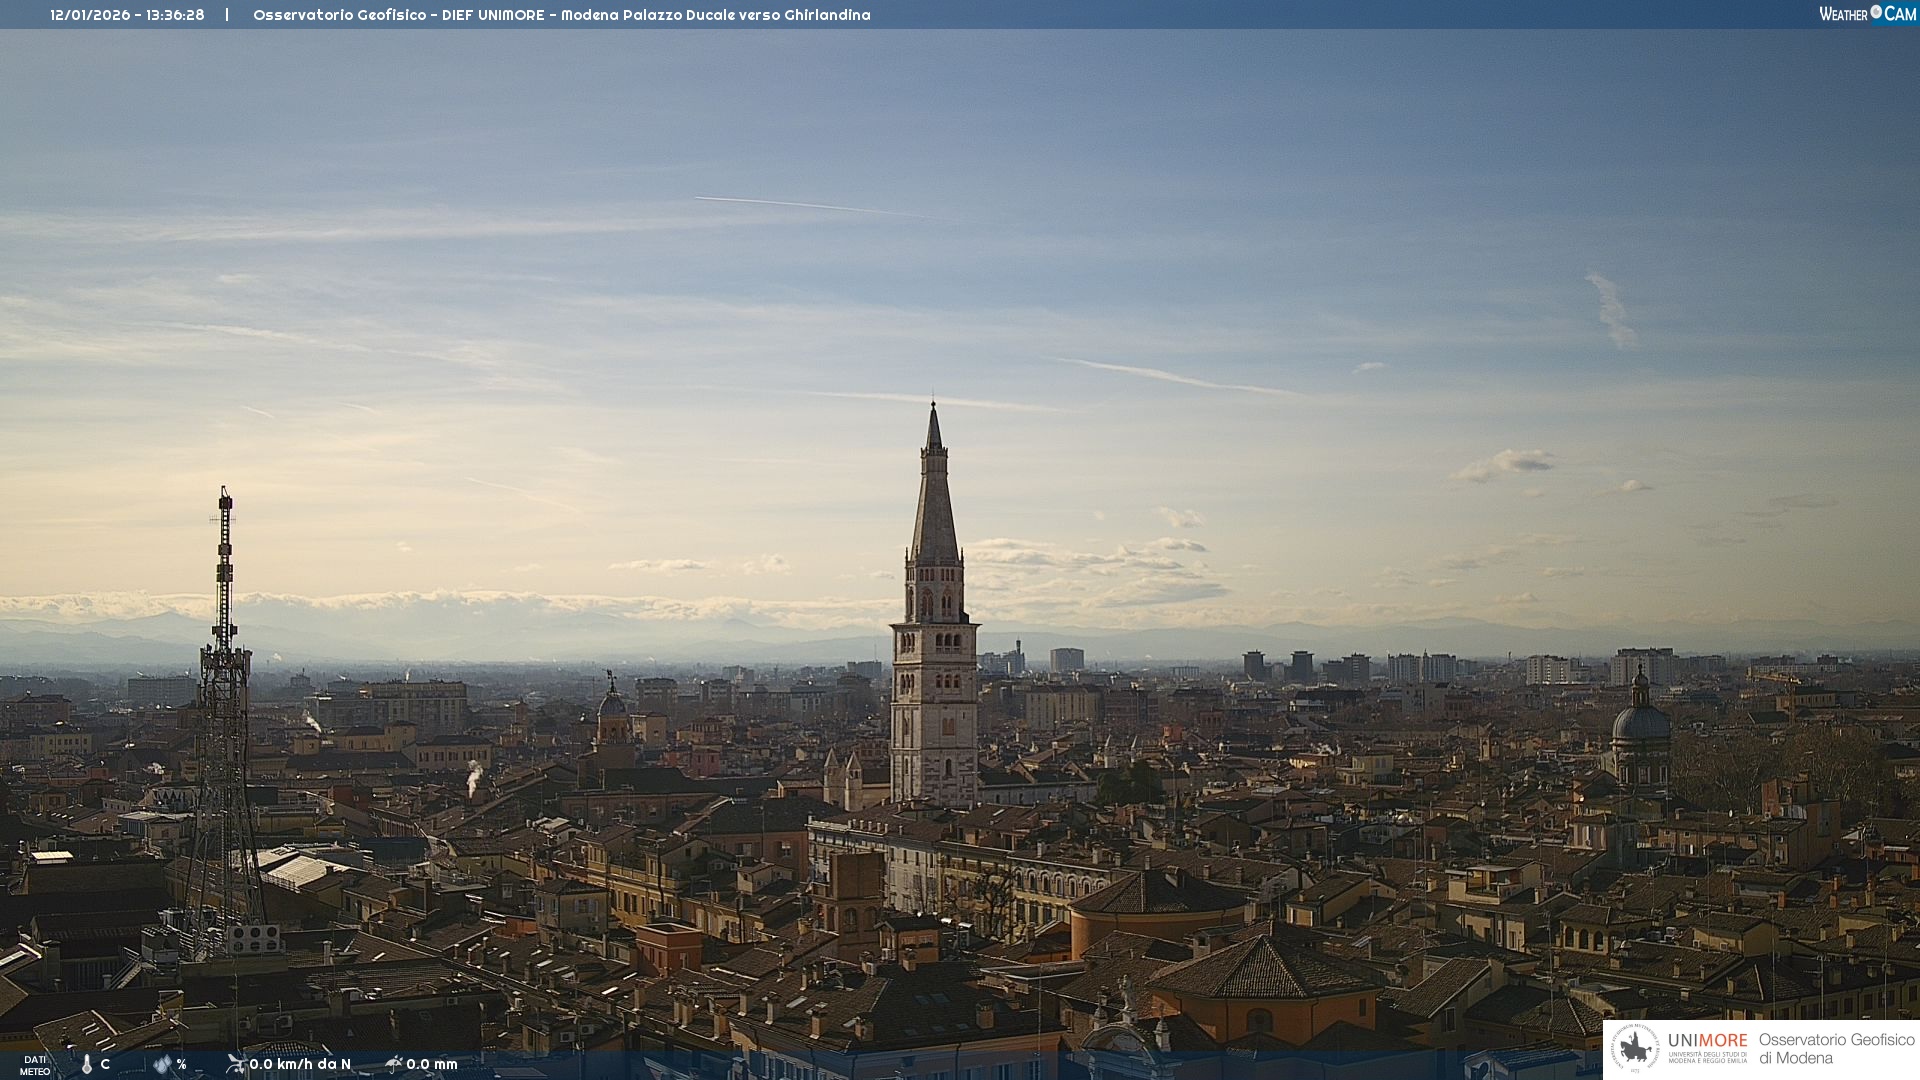
Task: Click the anemometer wind speed icon
Action: (236, 1064)
